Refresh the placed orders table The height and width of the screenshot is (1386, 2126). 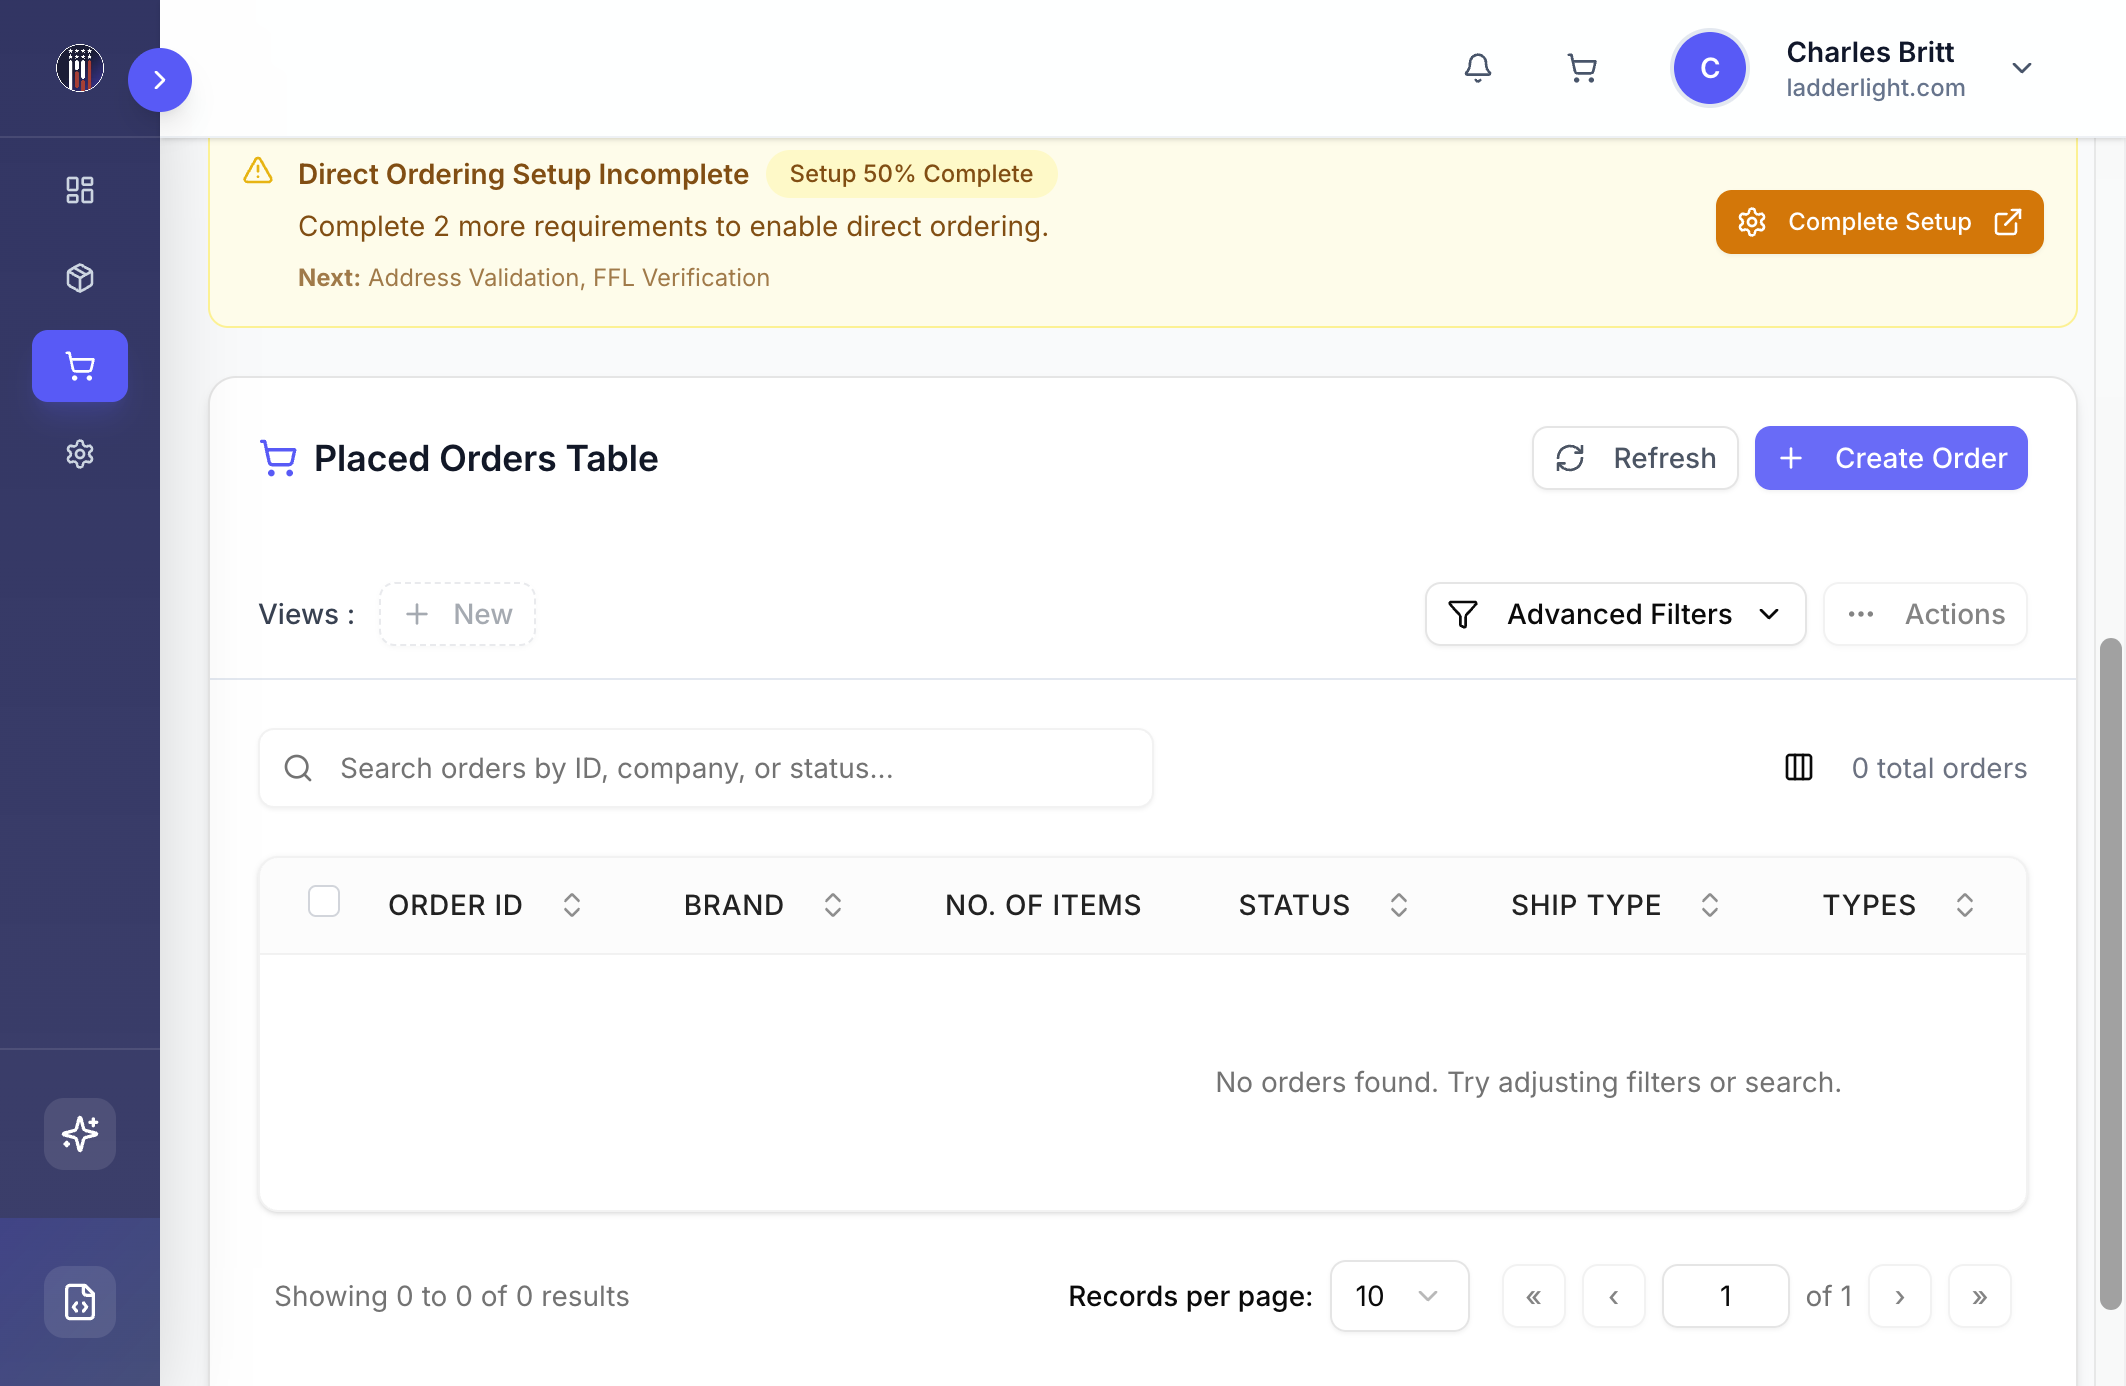[x=1635, y=458]
